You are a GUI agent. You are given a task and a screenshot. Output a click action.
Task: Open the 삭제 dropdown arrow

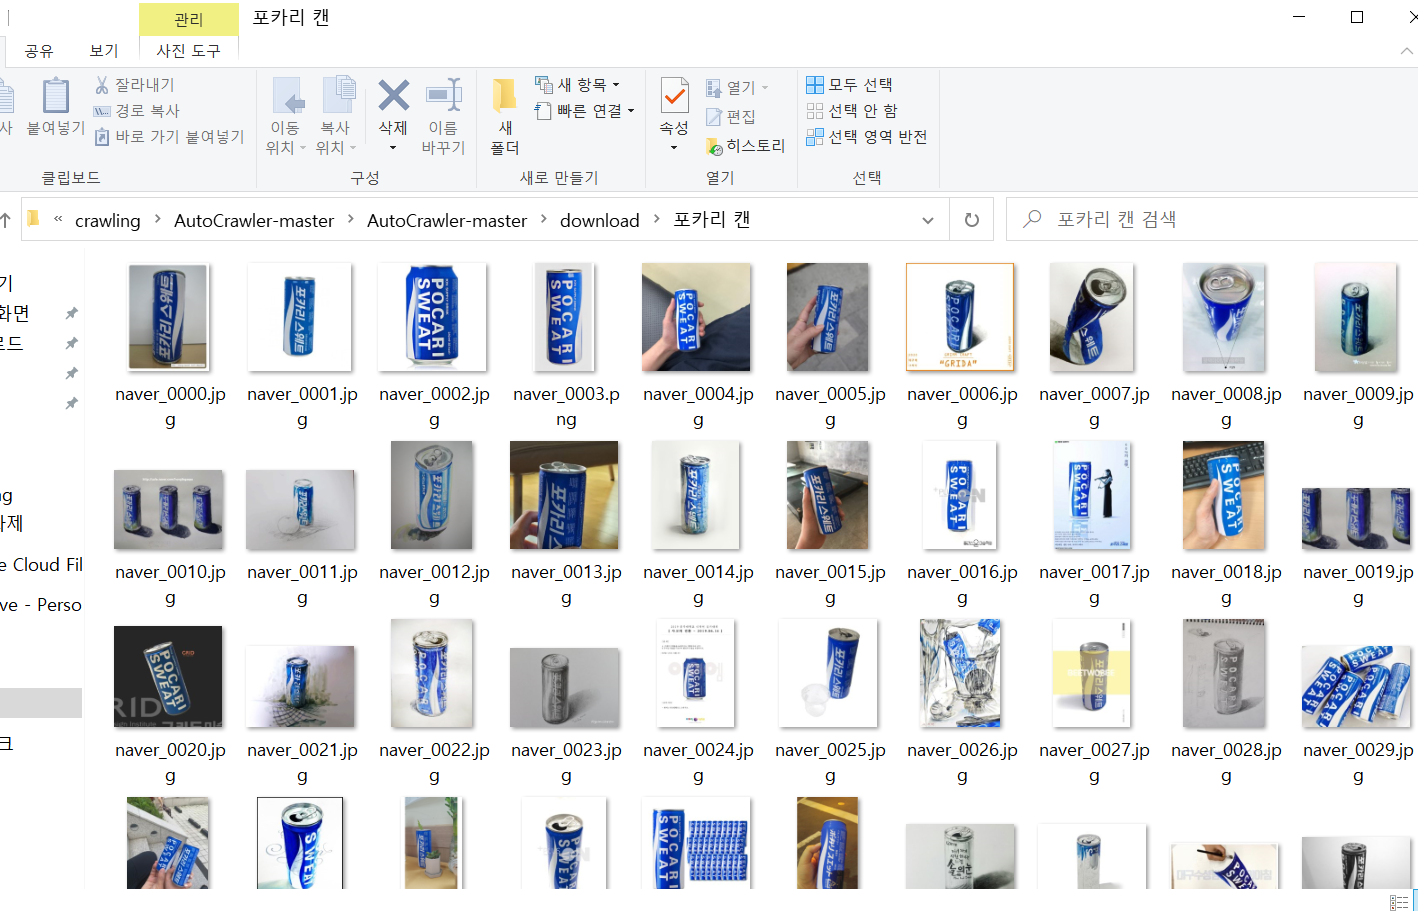pyautogui.click(x=393, y=148)
